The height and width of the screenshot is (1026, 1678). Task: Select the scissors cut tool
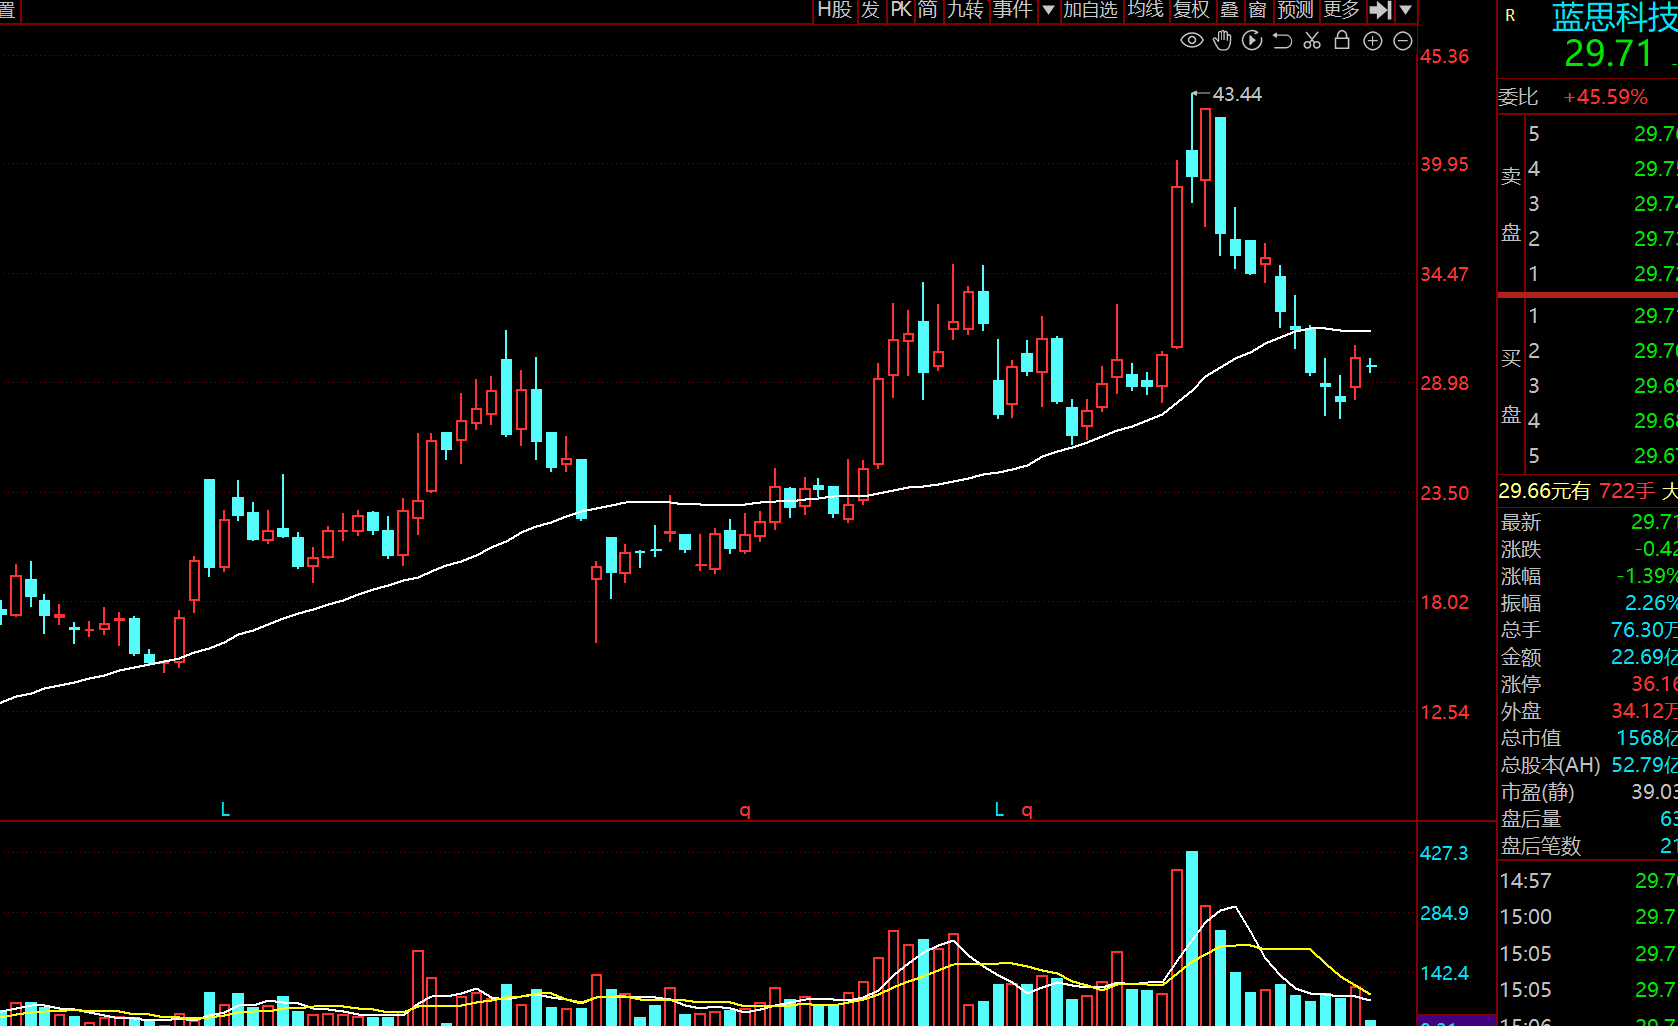(x=1312, y=41)
